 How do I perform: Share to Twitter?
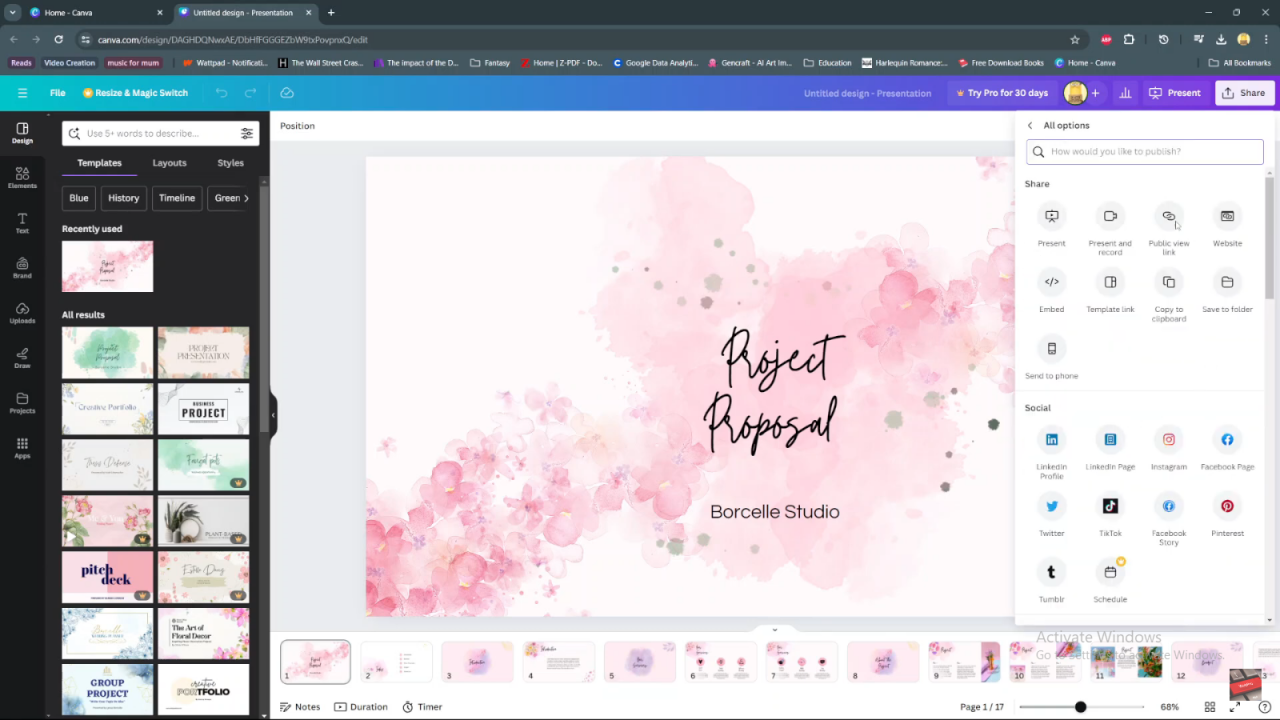click(x=1051, y=516)
